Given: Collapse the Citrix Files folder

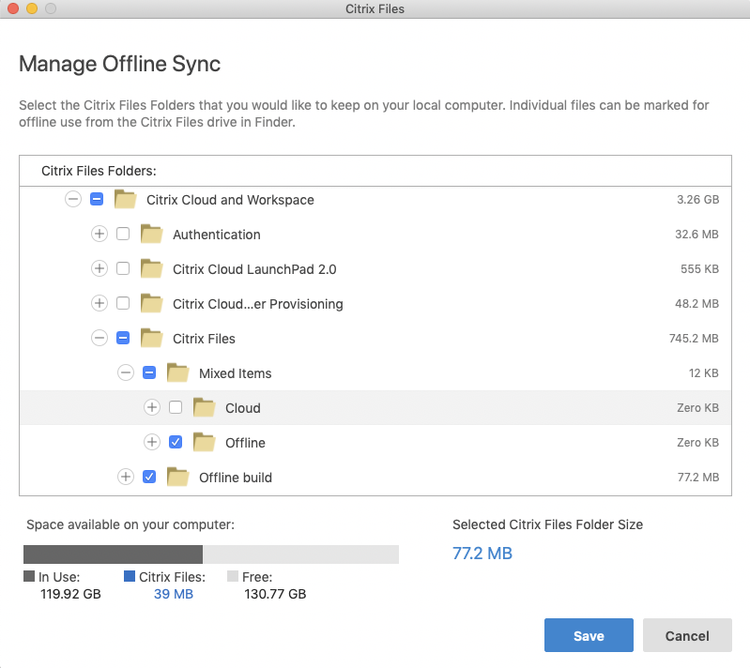Looking at the screenshot, I should 99,338.
